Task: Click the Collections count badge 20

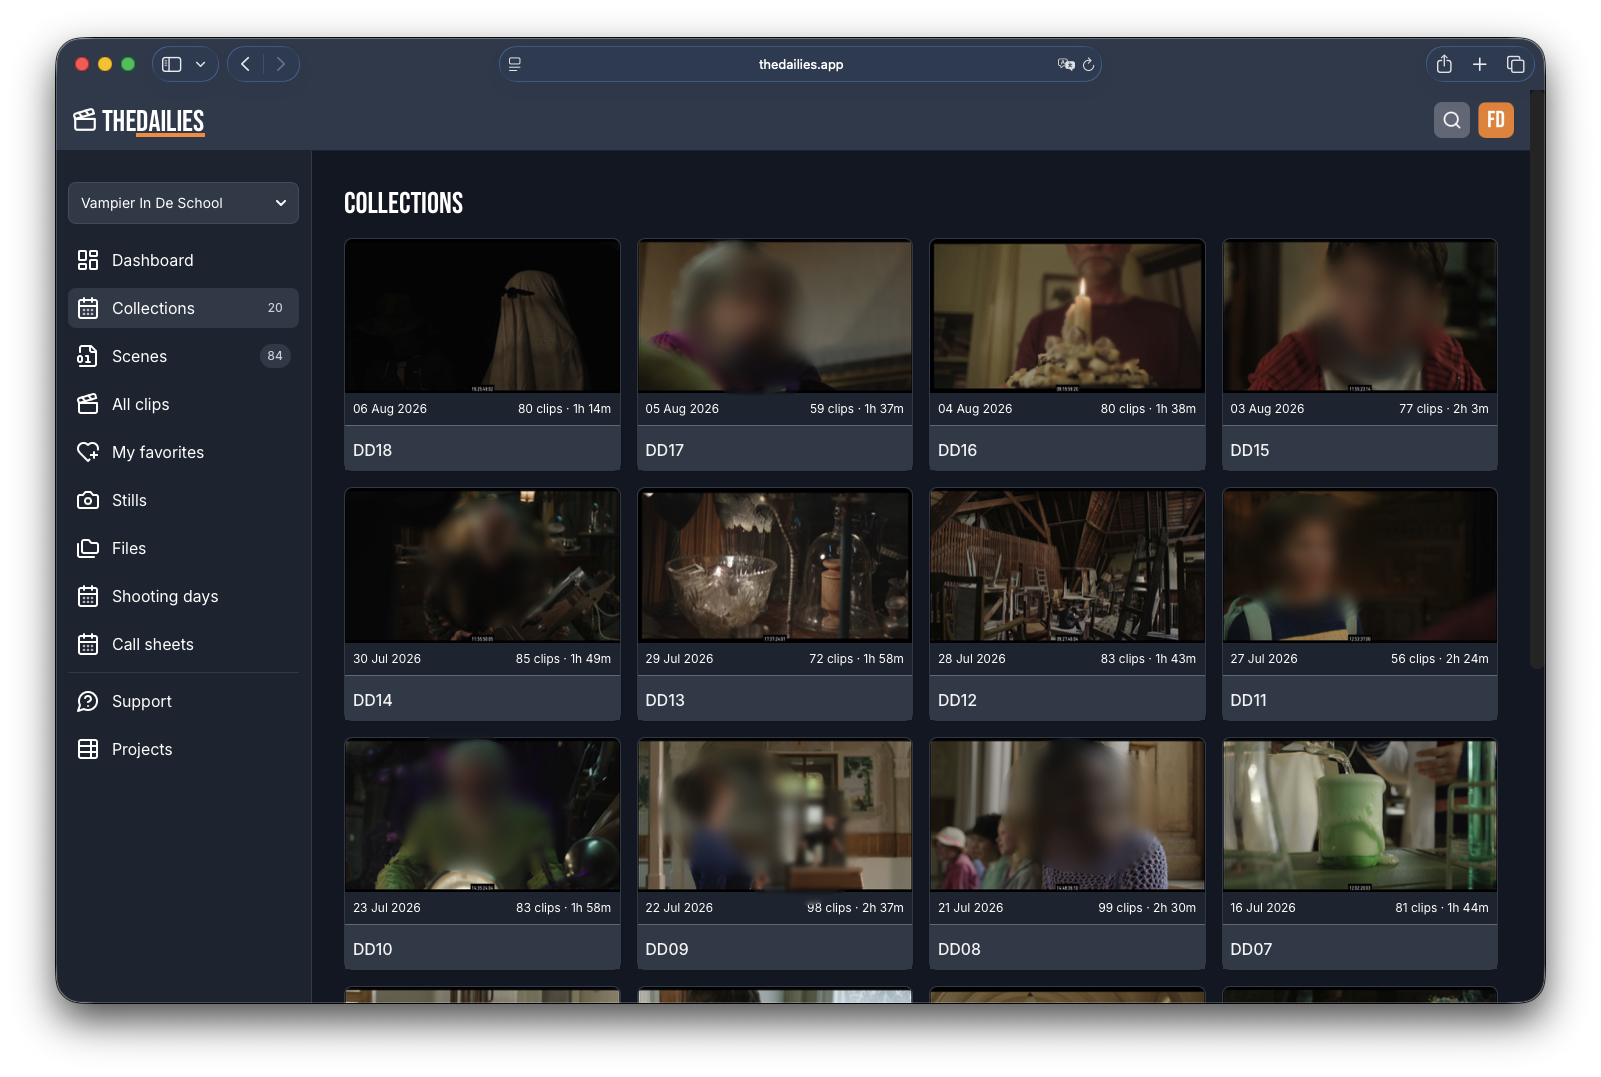Action: click(x=275, y=308)
